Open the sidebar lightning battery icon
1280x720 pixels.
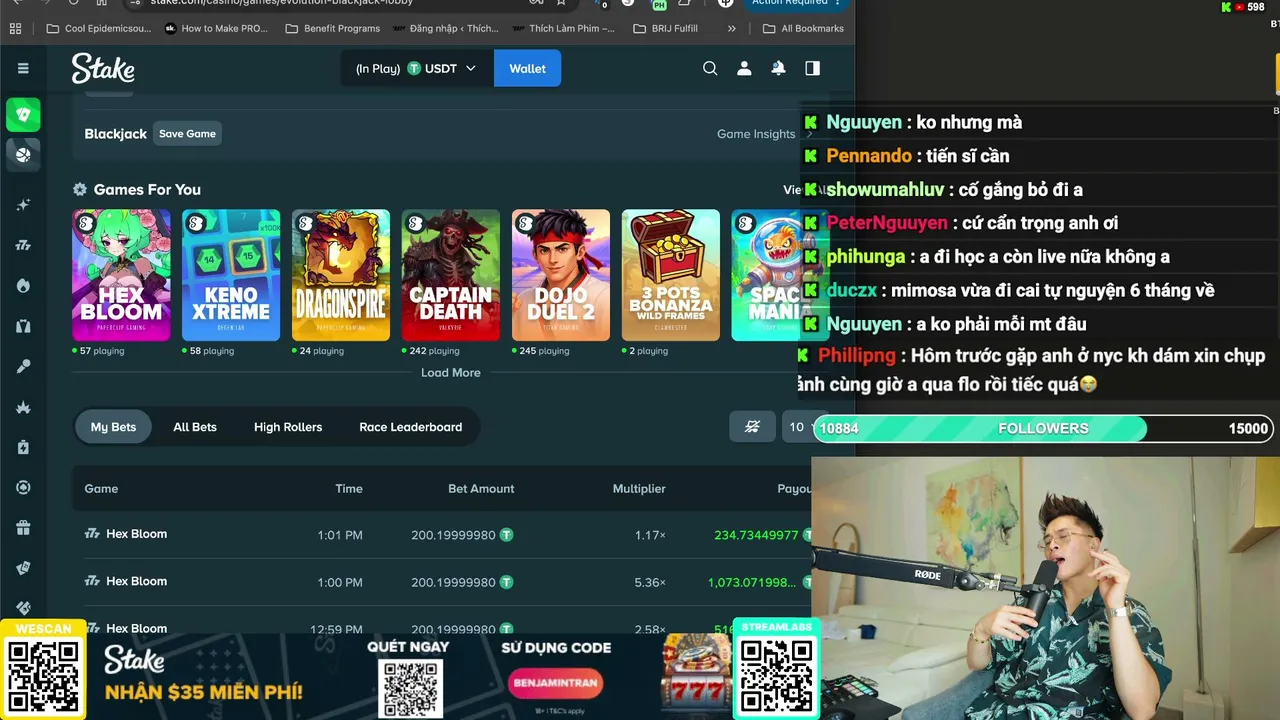click(23, 447)
